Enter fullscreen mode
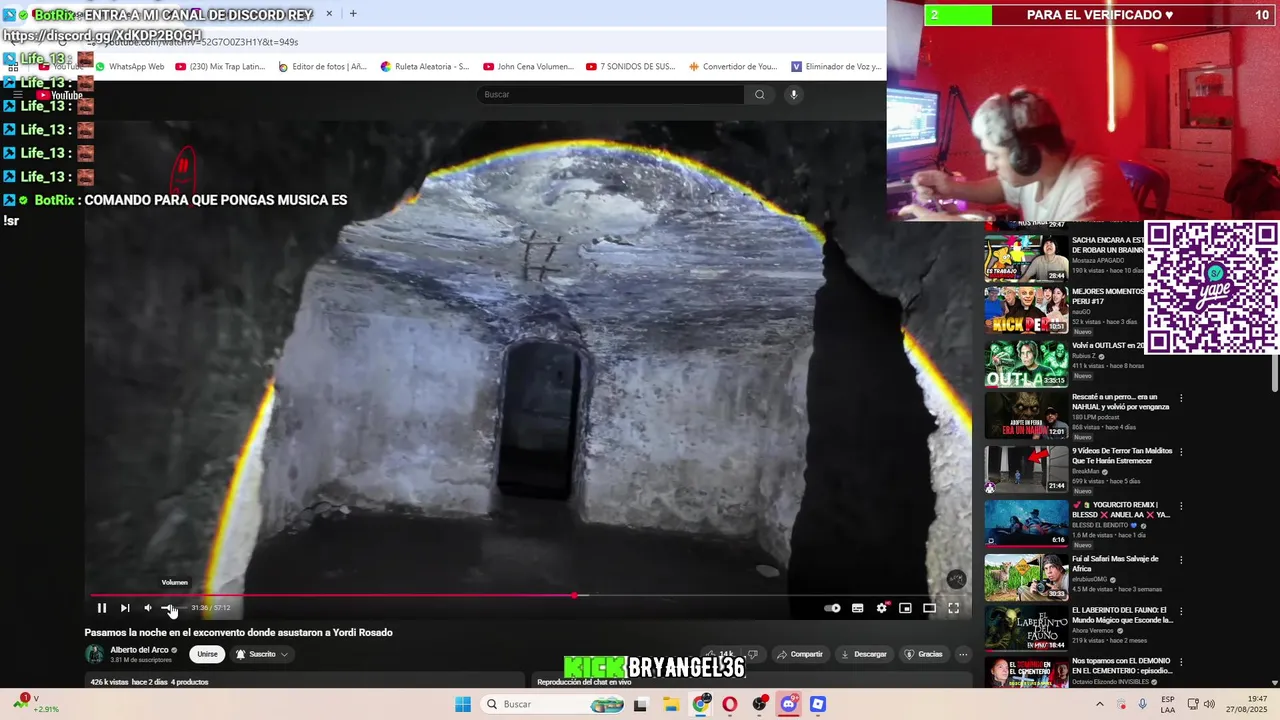Viewport: 1280px width, 720px height. (x=953, y=608)
